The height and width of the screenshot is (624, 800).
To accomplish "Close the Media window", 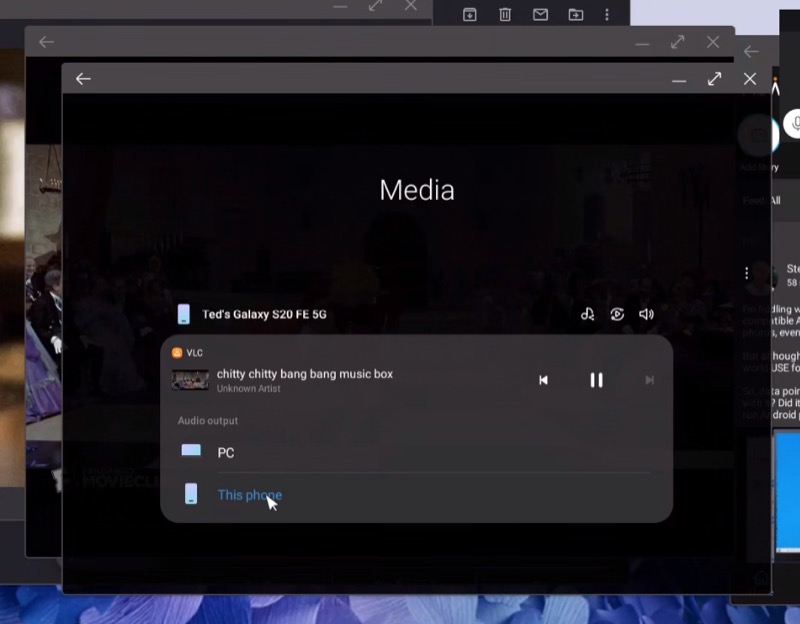I will [749, 79].
